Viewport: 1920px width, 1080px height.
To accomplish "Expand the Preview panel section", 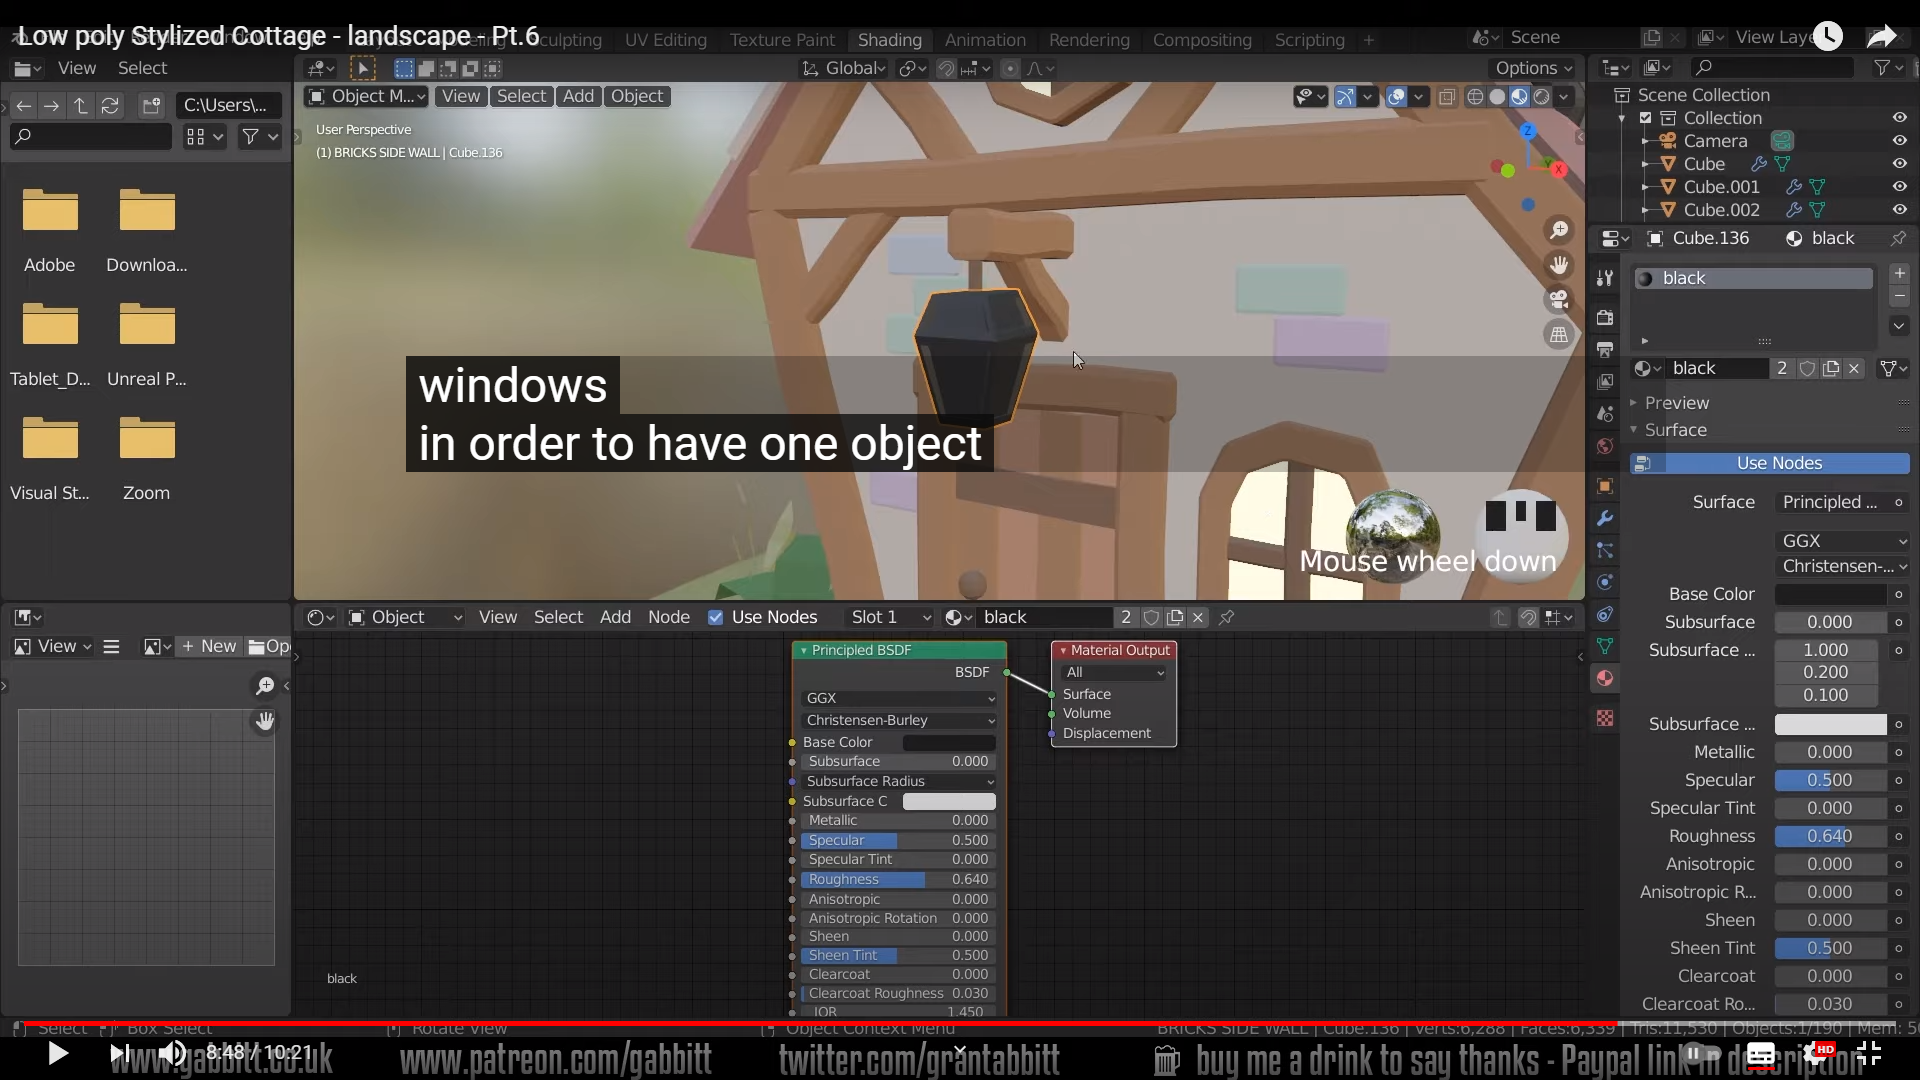I will (1677, 403).
